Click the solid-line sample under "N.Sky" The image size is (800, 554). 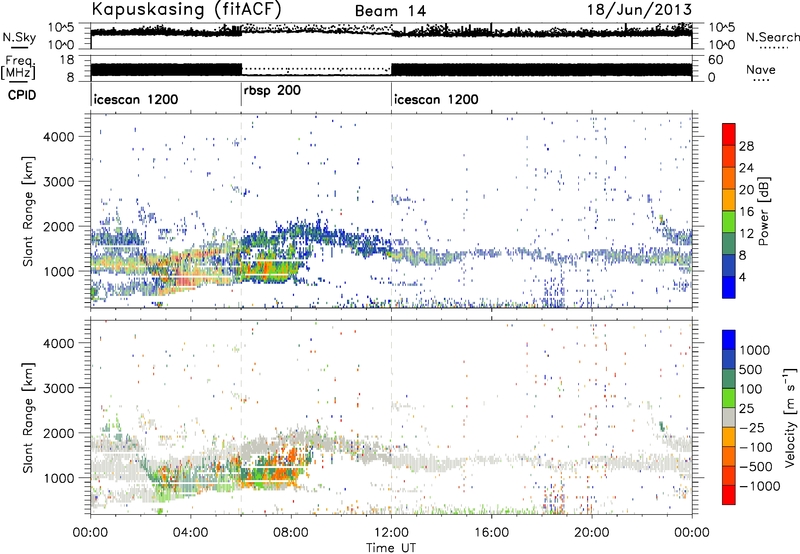tap(19, 47)
